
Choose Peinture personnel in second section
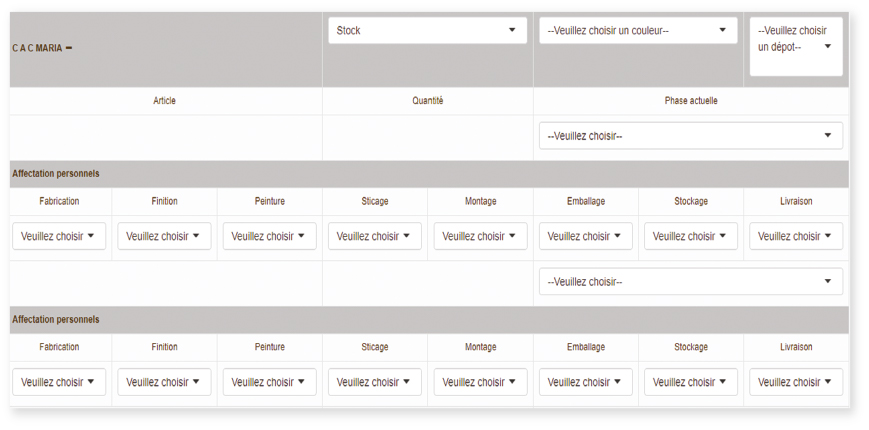(x=269, y=382)
